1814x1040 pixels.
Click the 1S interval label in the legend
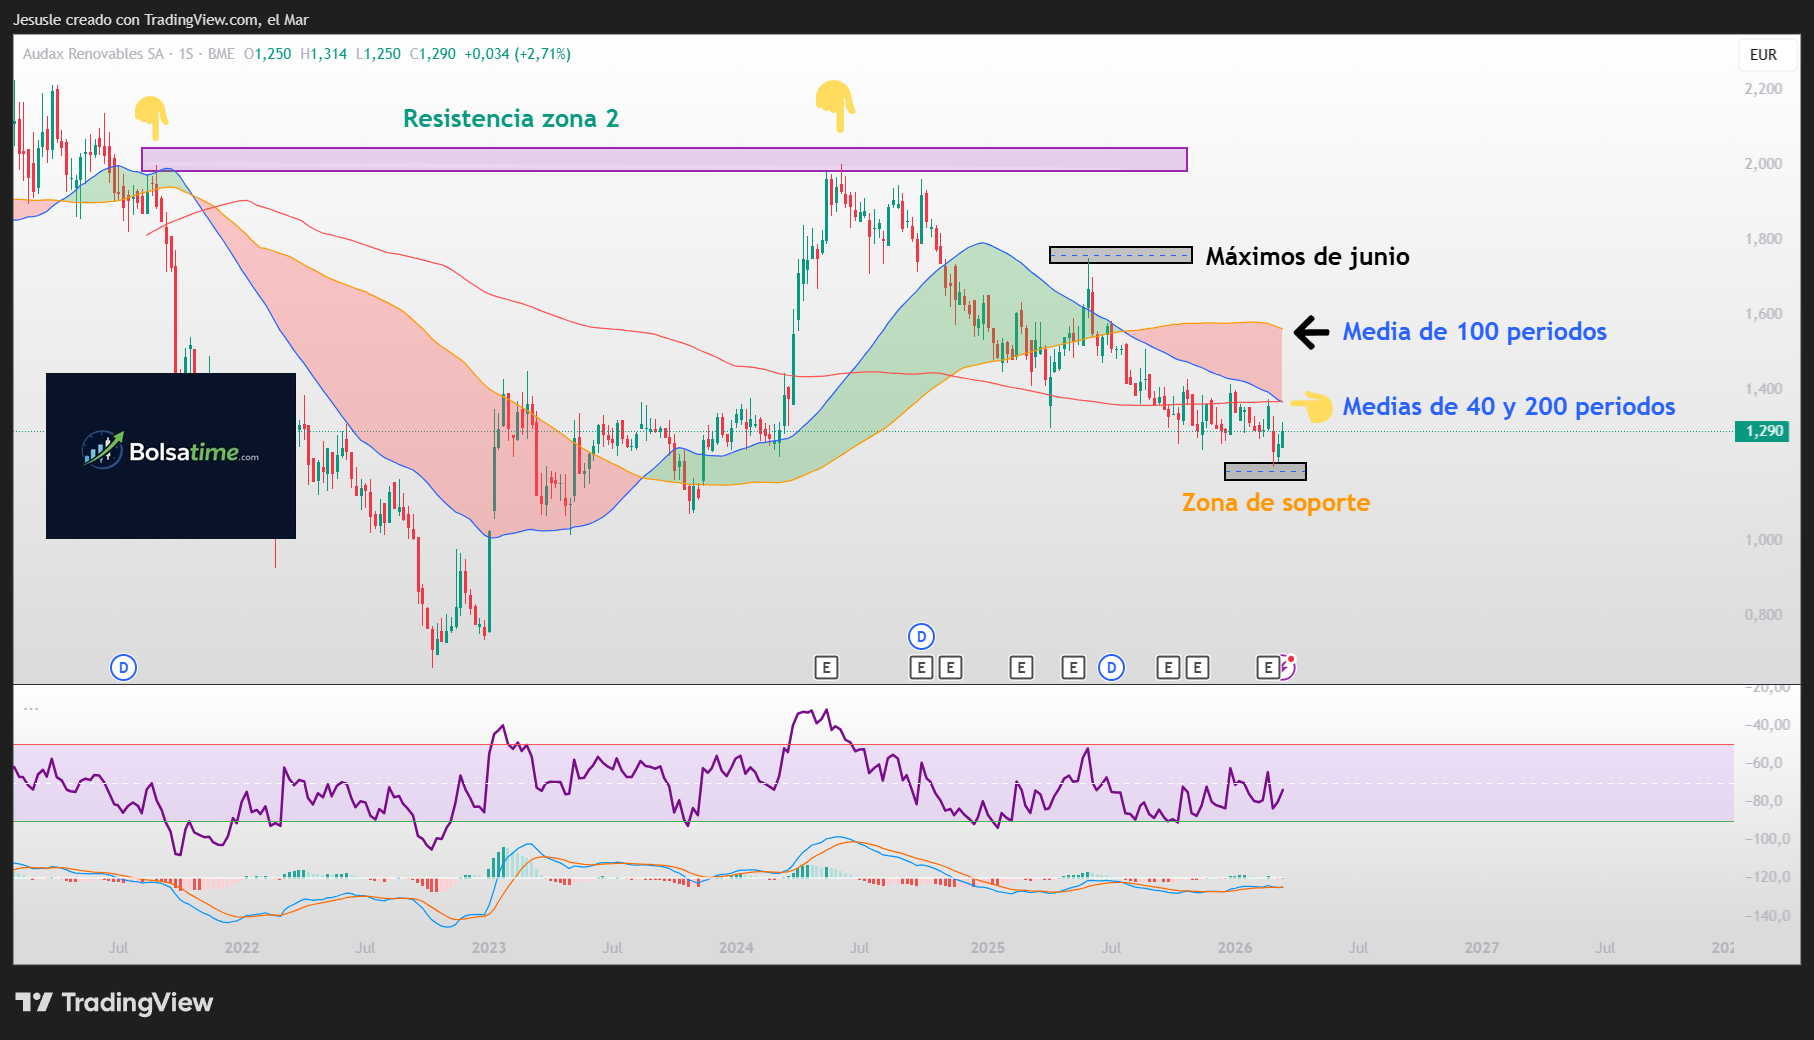click(x=186, y=54)
